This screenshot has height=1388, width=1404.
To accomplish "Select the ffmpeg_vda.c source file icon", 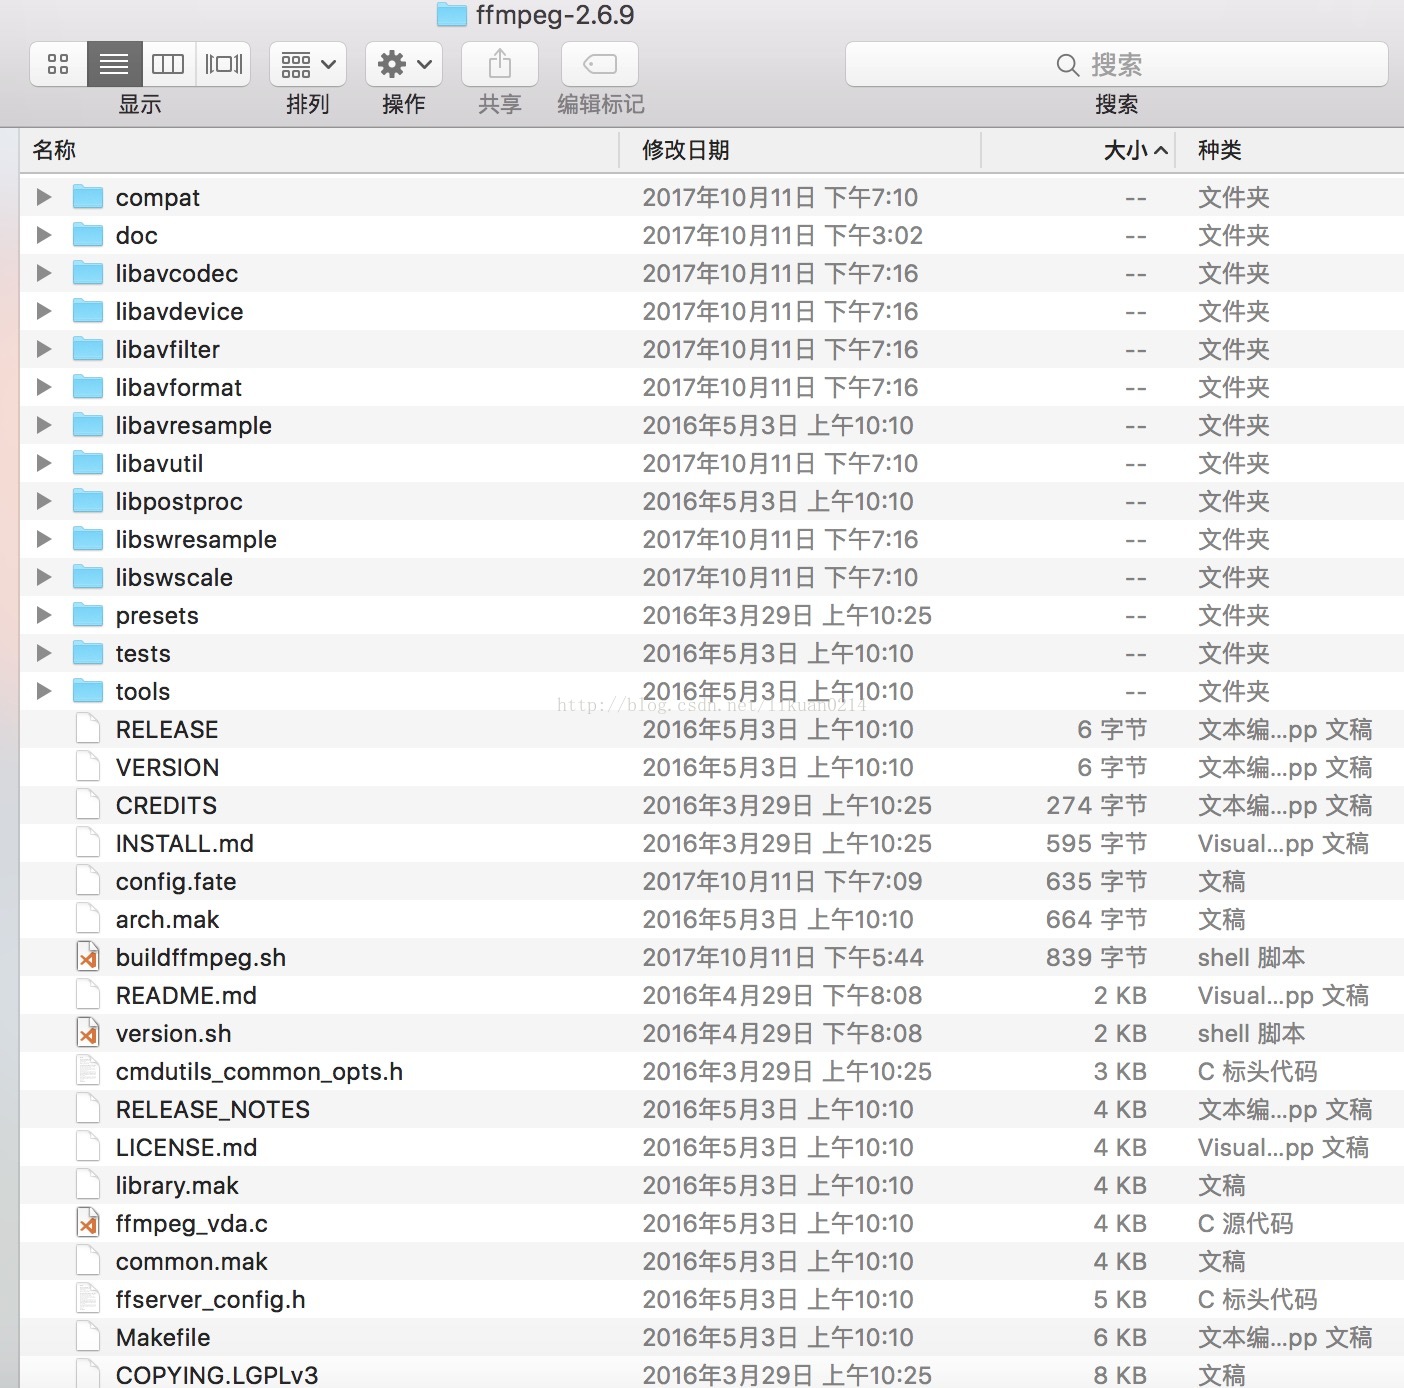I will click(x=88, y=1223).
